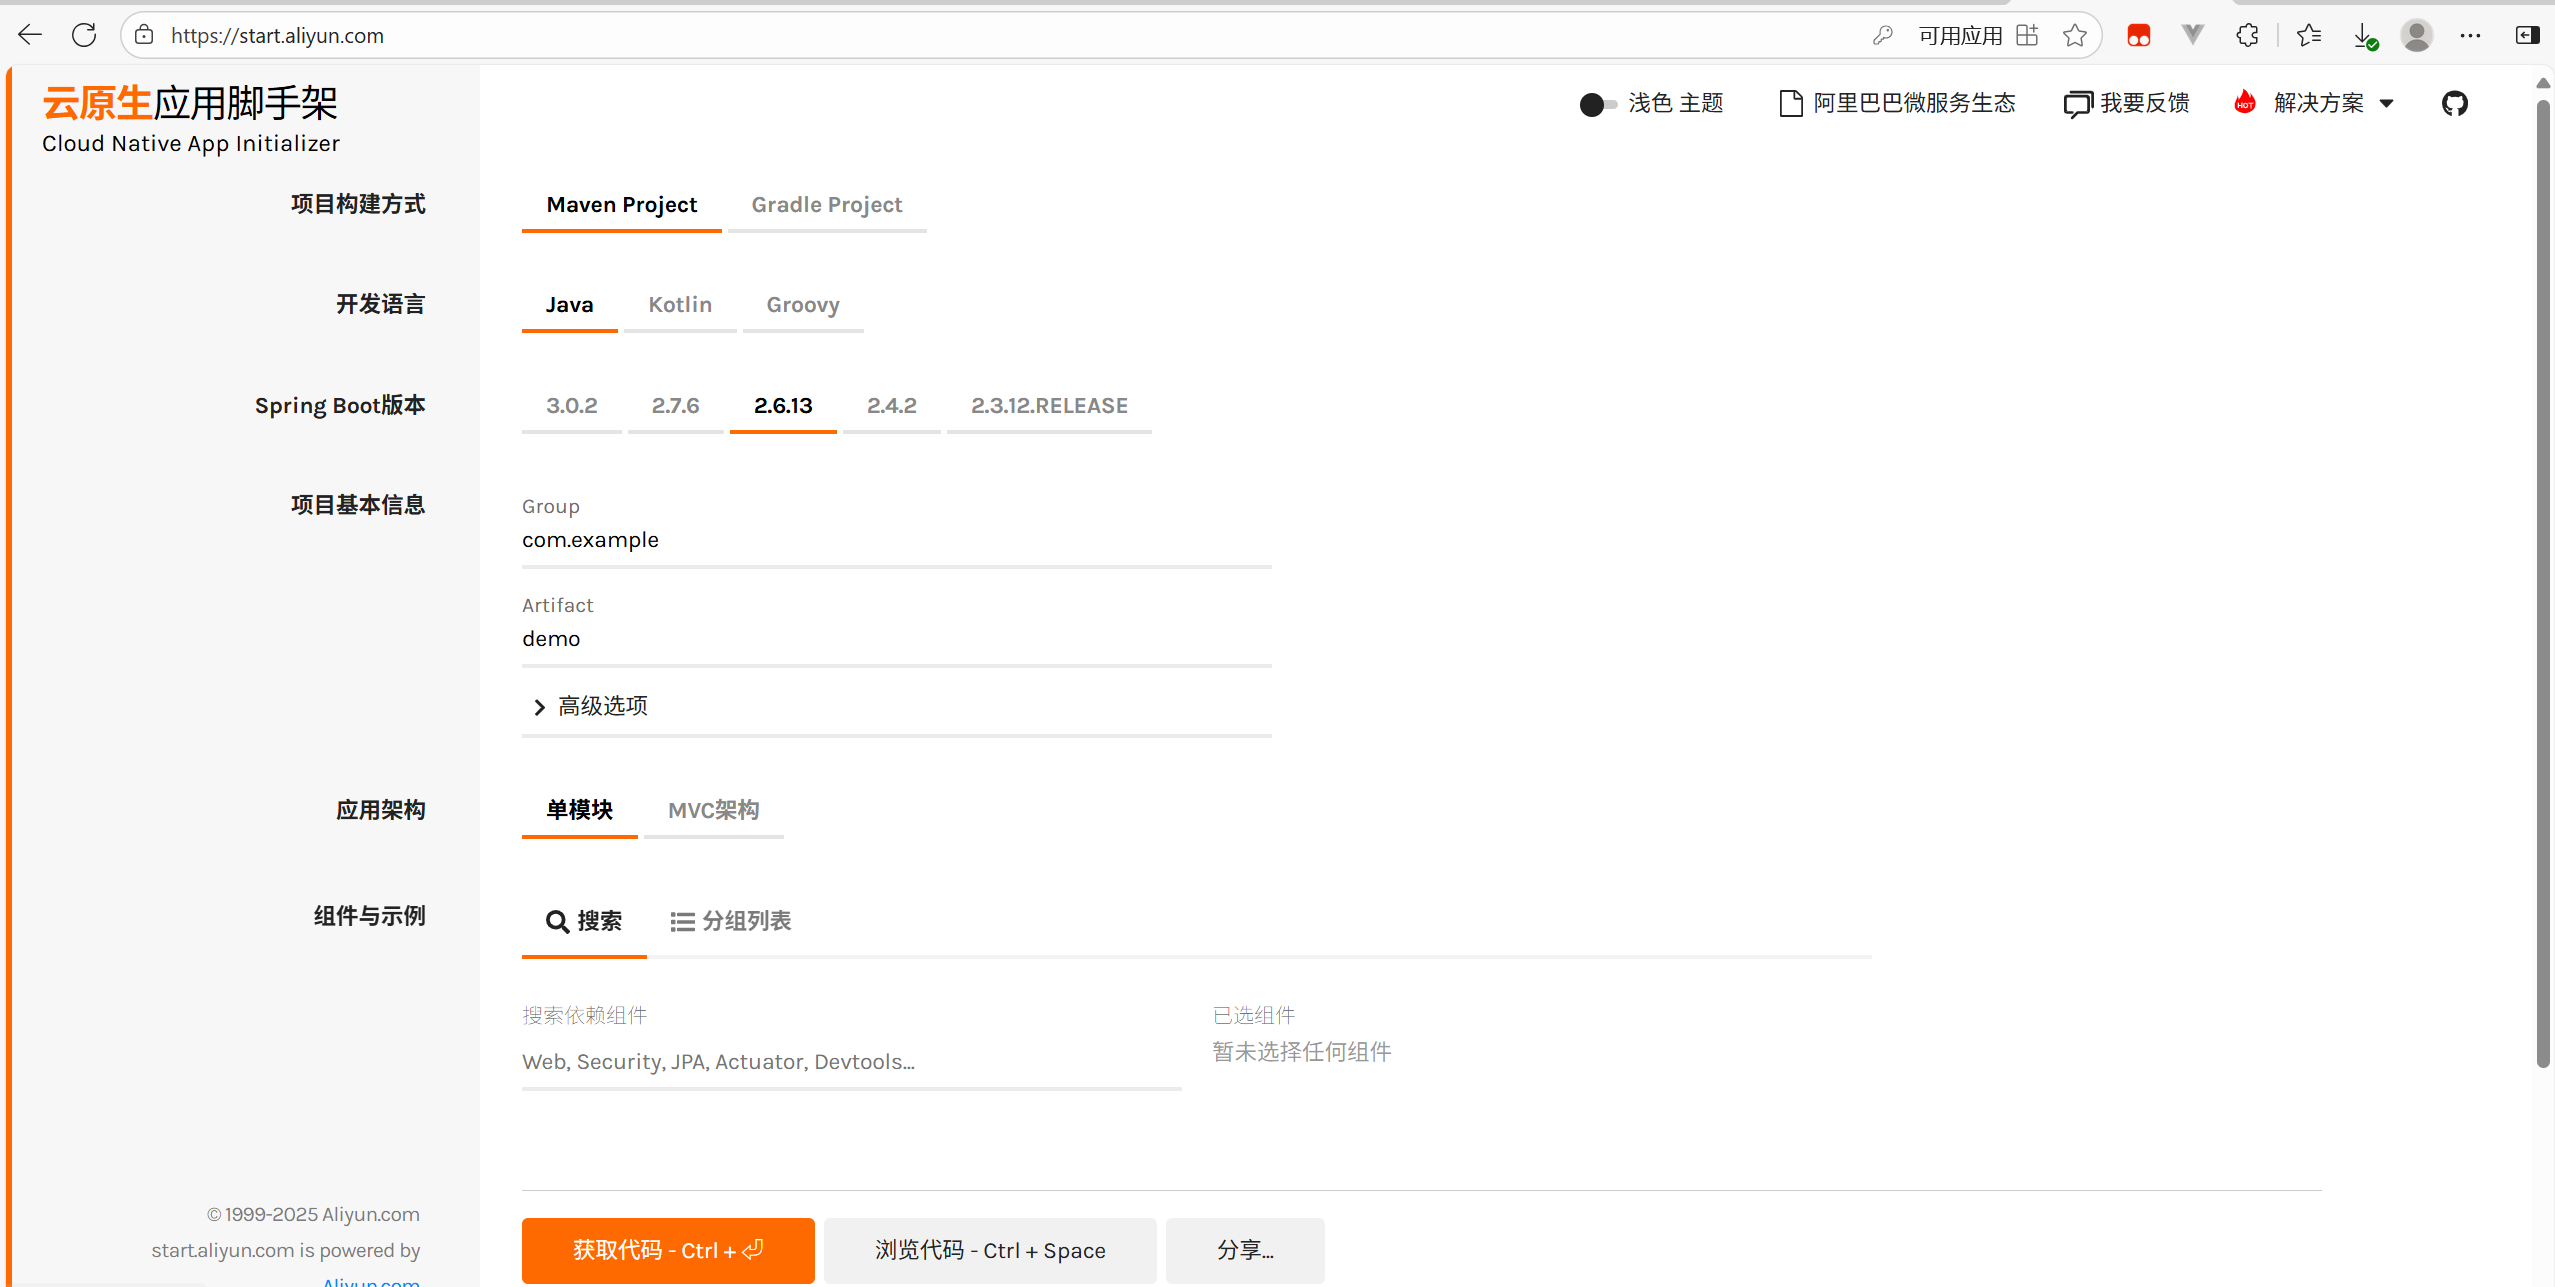Toggle the browser sidebar icon
This screenshot has width=2555, height=1287.
coord(2527,35)
